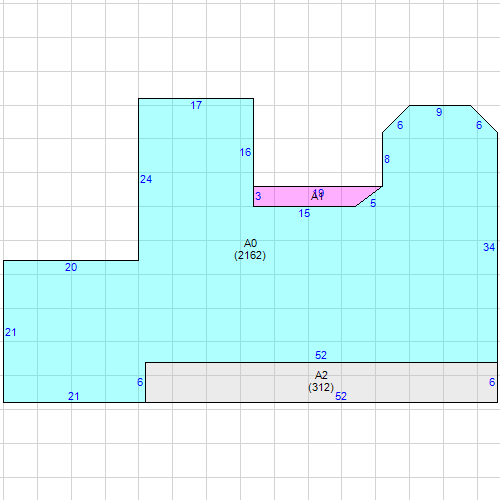Select the dimension label 20
This screenshot has height=500, width=500.
click(71, 267)
